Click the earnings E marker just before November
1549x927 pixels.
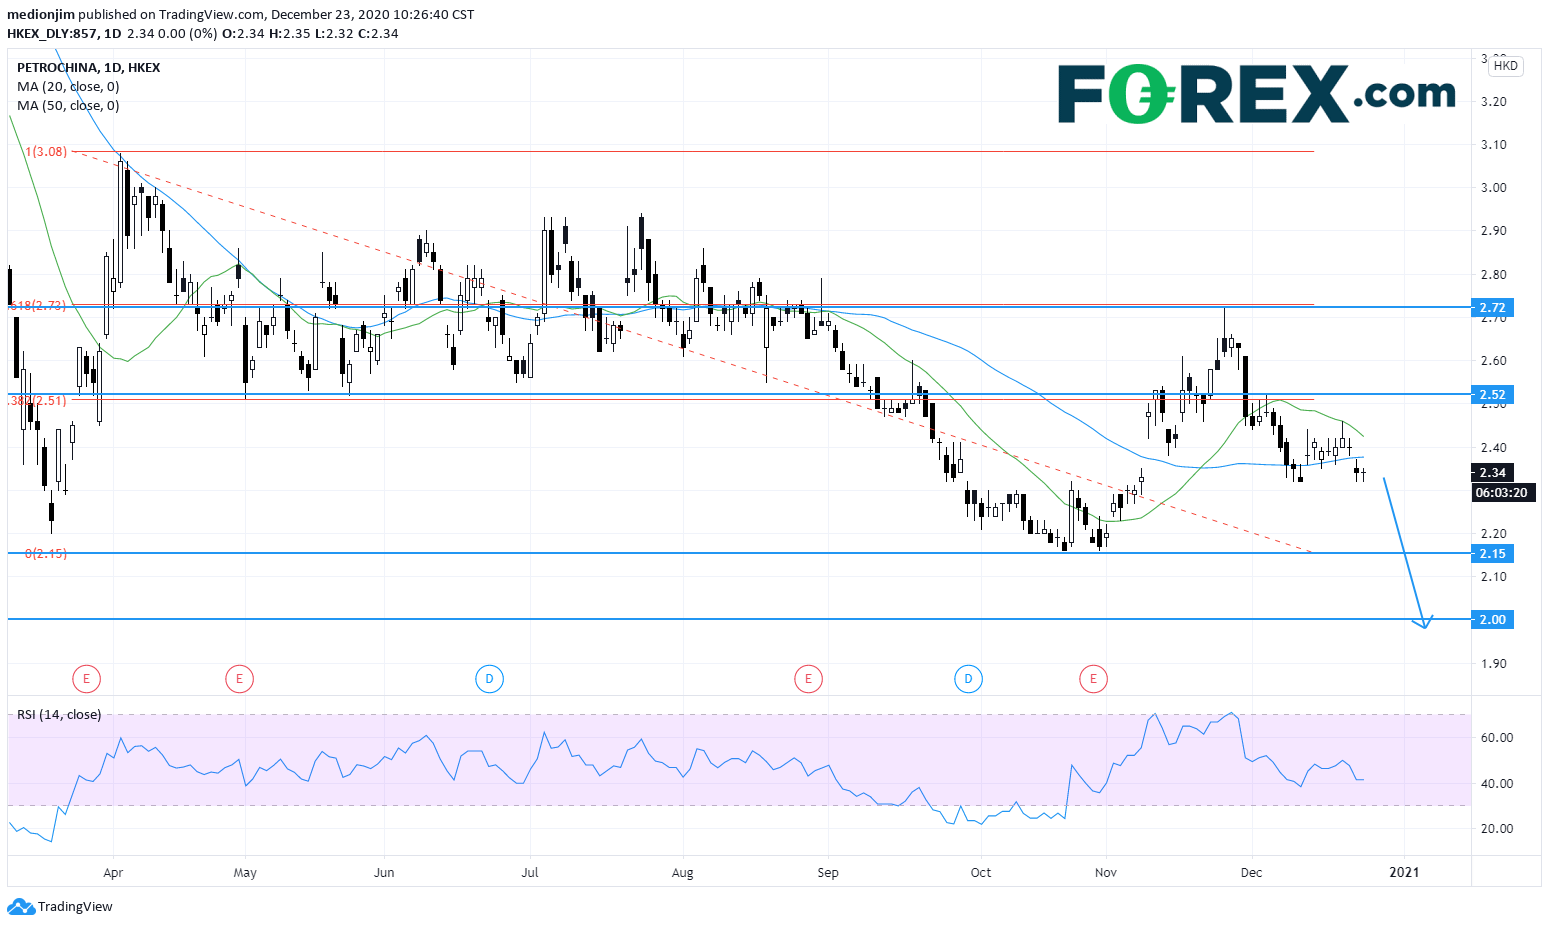click(1093, 680)
